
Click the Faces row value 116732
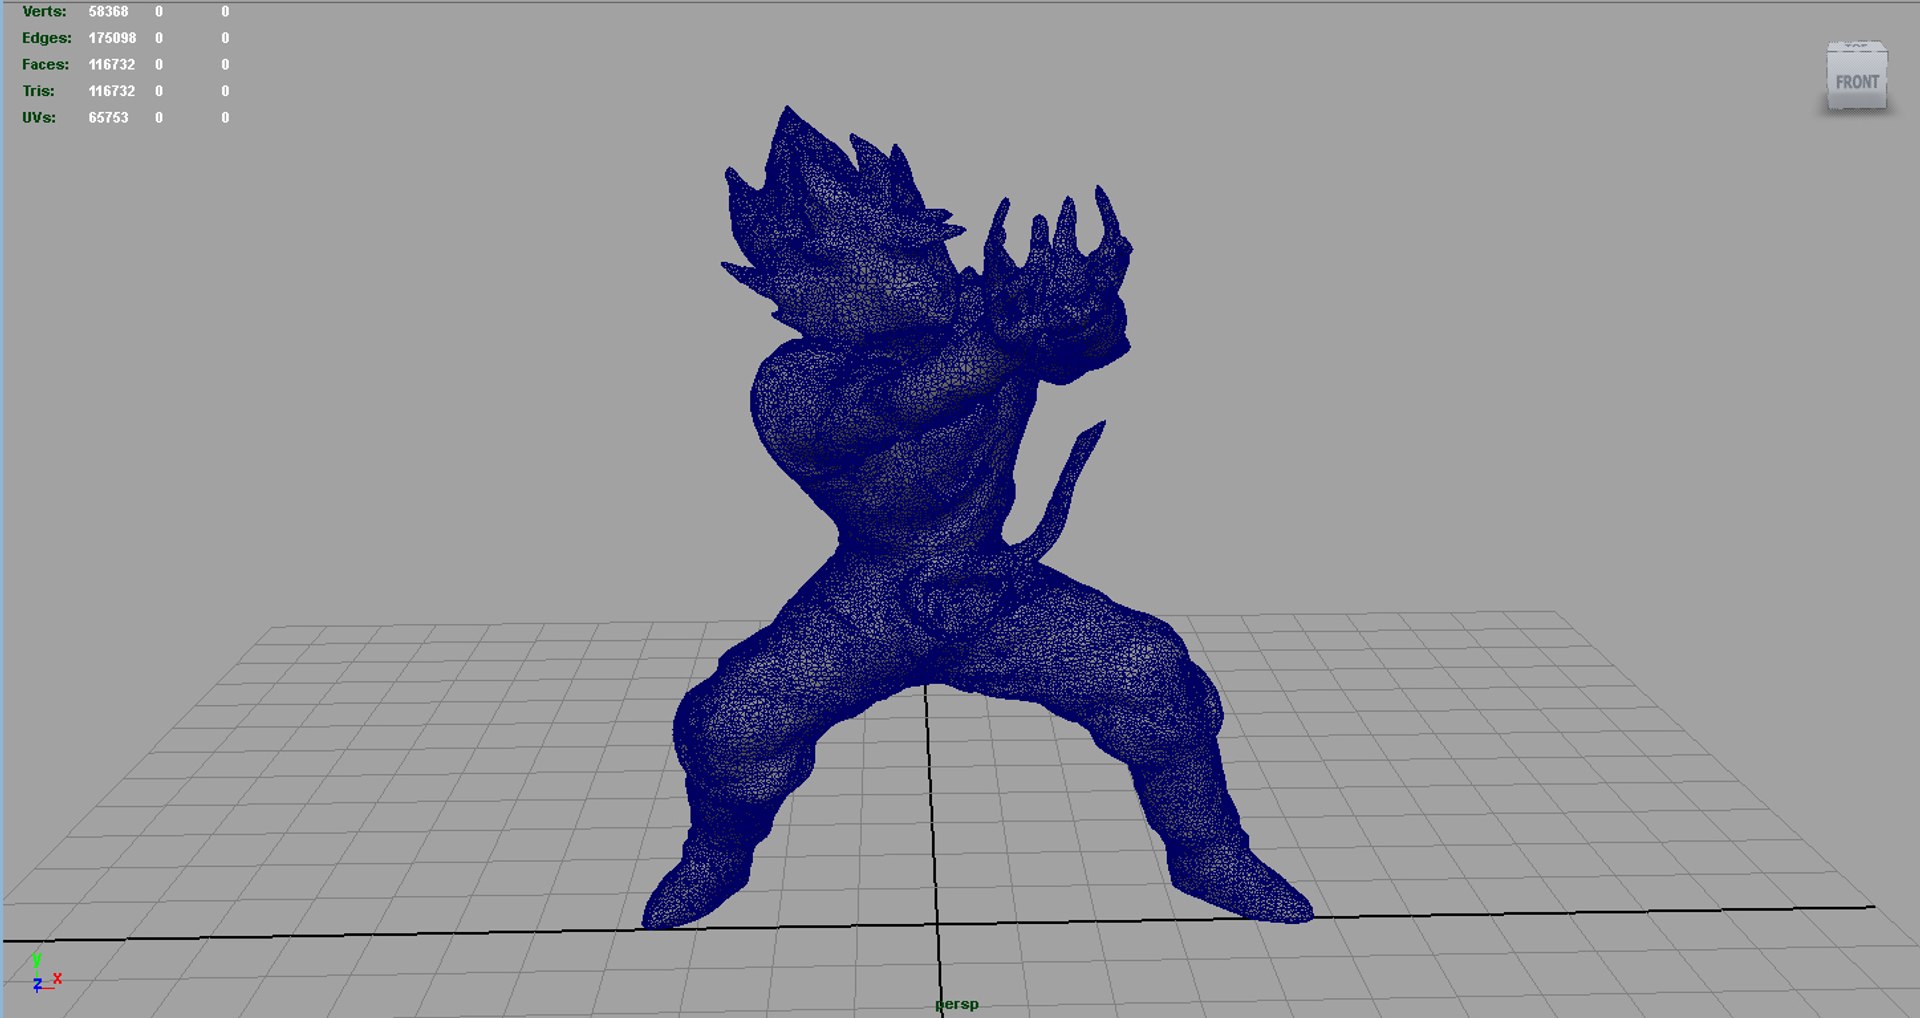pos(111,64)
